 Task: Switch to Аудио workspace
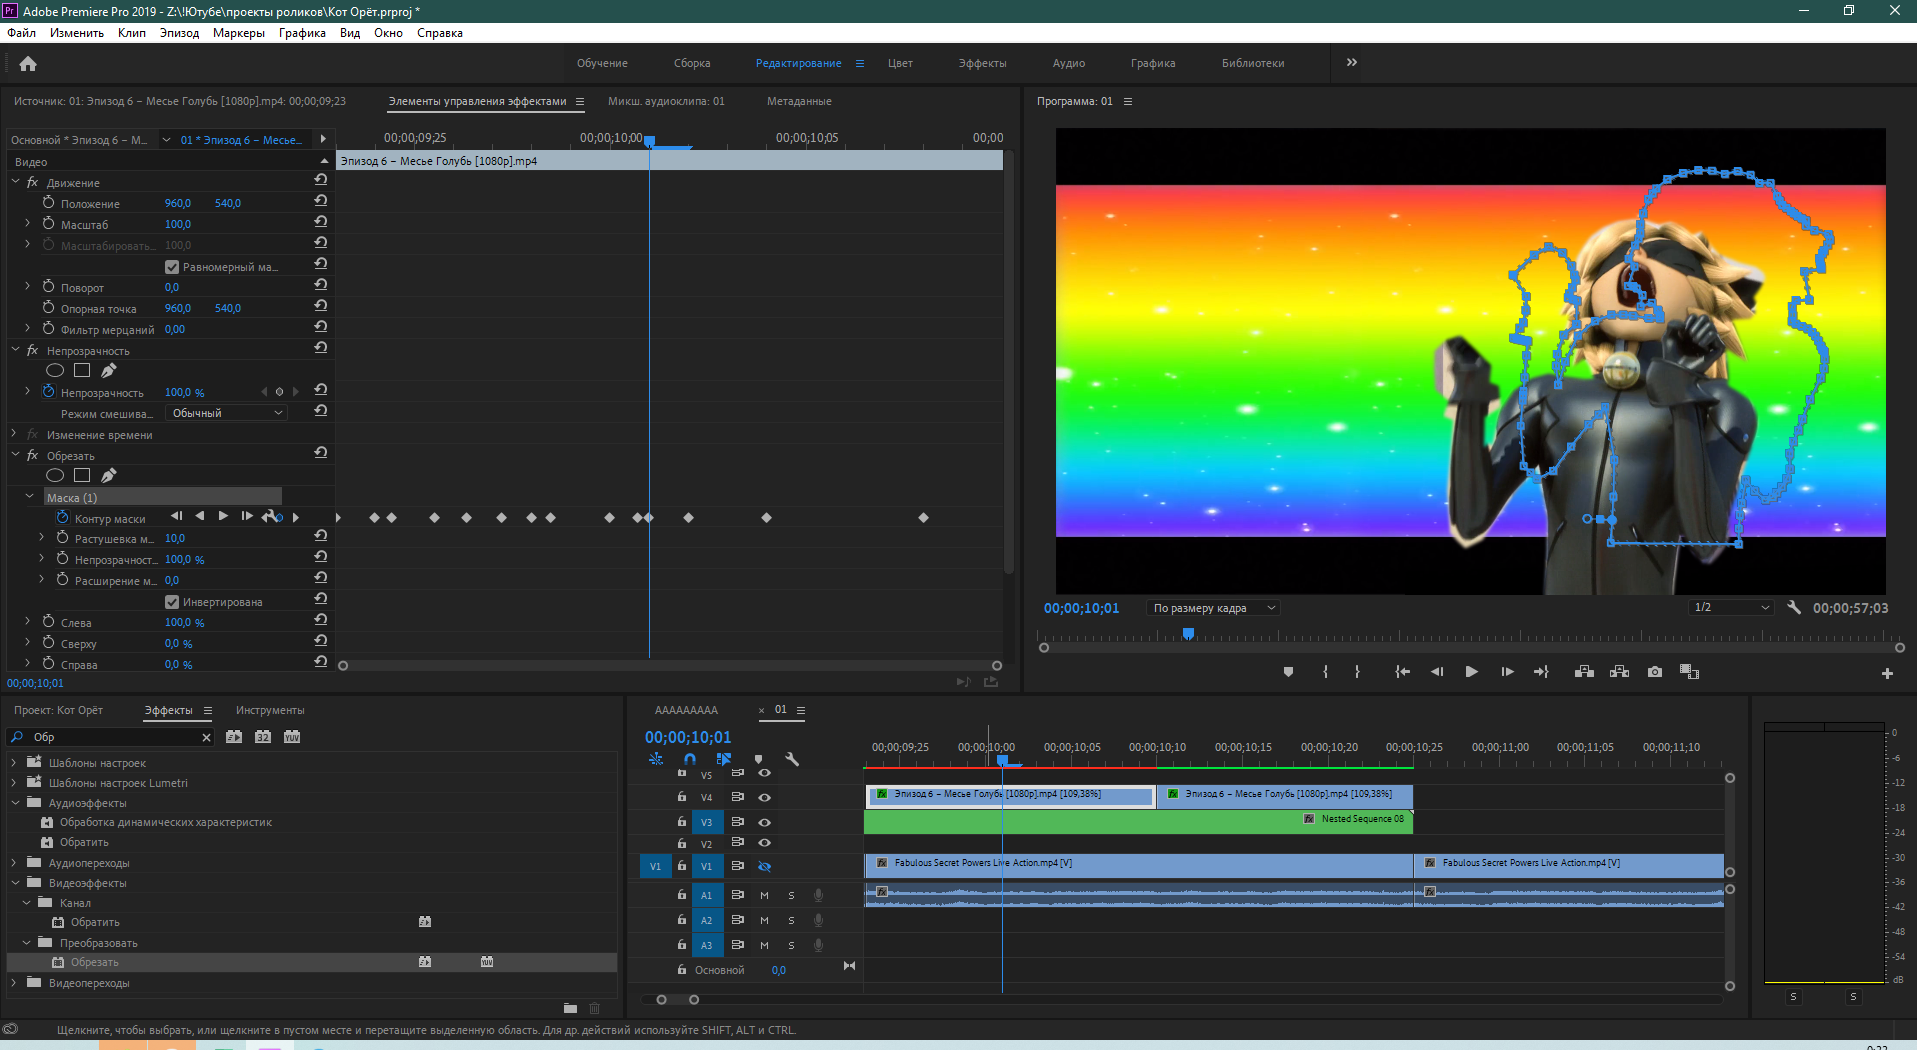(1069, 63)
